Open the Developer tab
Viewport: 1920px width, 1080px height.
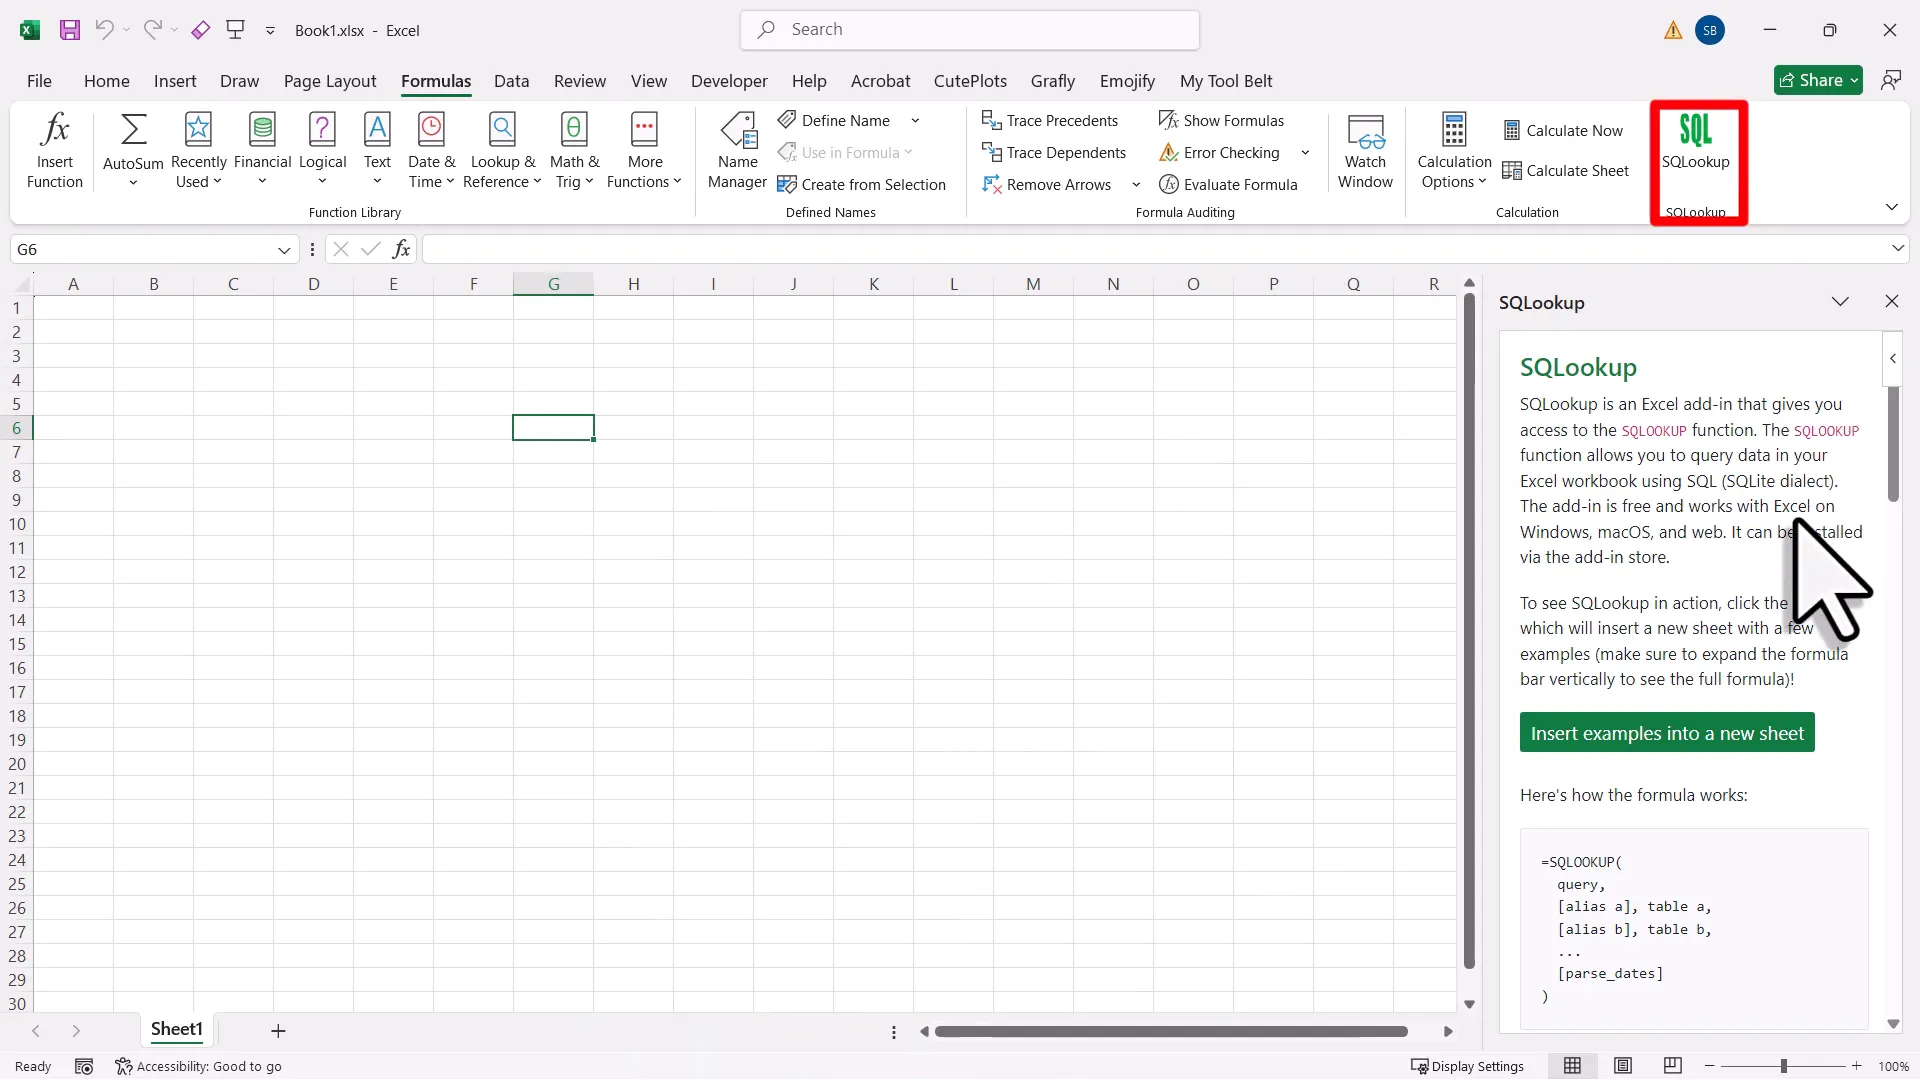[x=729, y=81]
